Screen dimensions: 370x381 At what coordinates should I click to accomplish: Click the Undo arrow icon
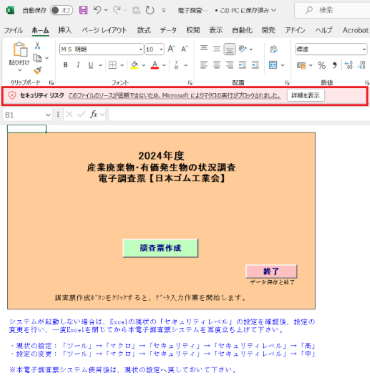click(x=97, y=10)
